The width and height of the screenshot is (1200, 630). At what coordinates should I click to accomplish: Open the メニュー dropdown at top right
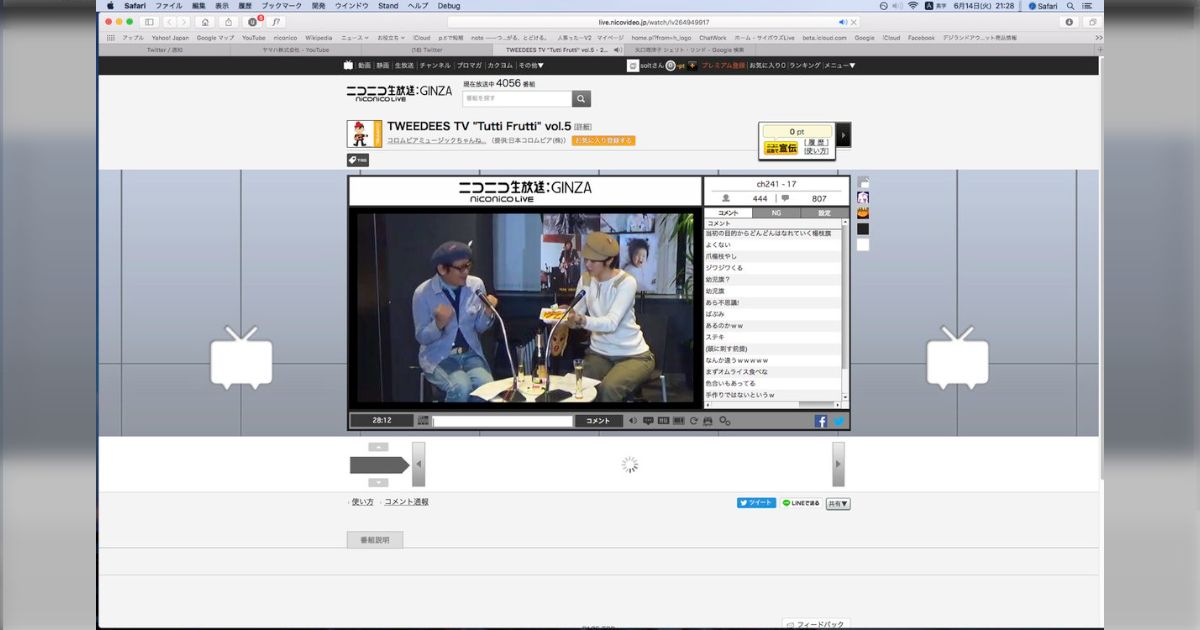(x=840, y=65)
